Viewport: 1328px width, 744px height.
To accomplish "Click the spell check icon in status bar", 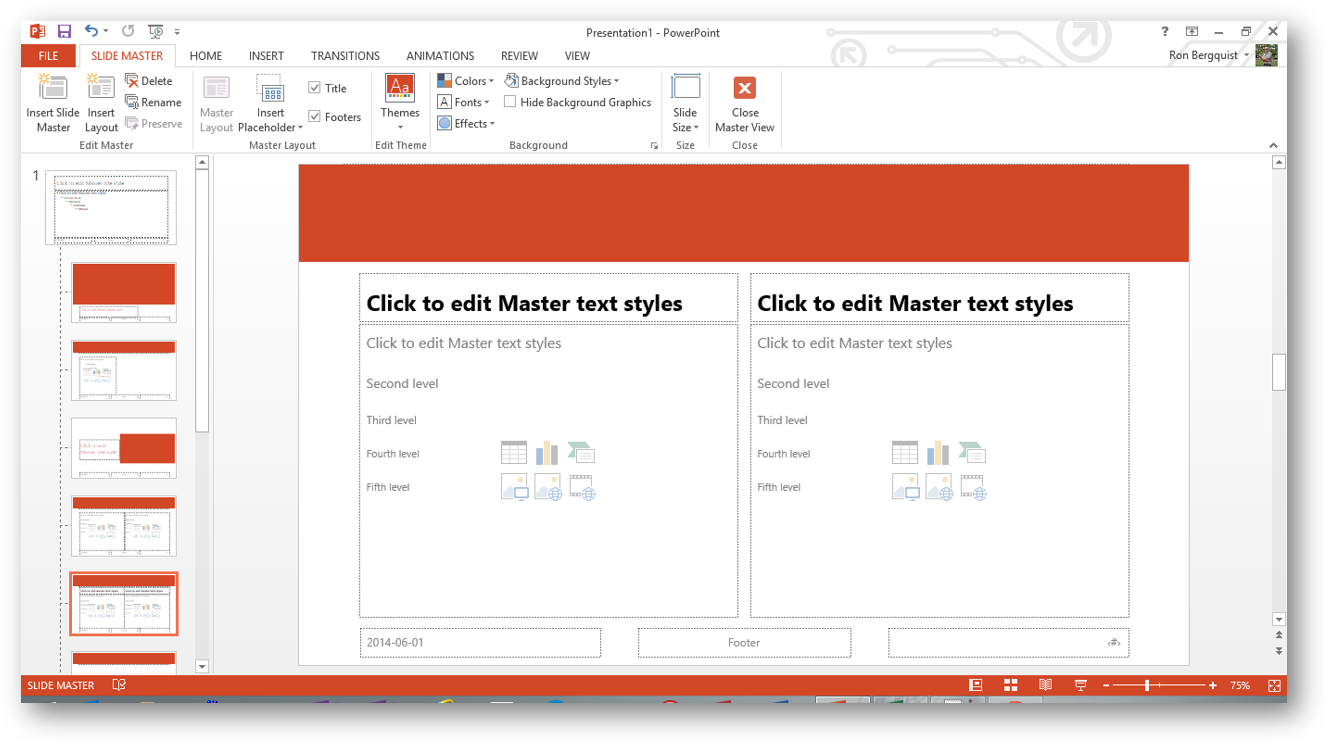I will pyautogui.click(x=119, y=685).
